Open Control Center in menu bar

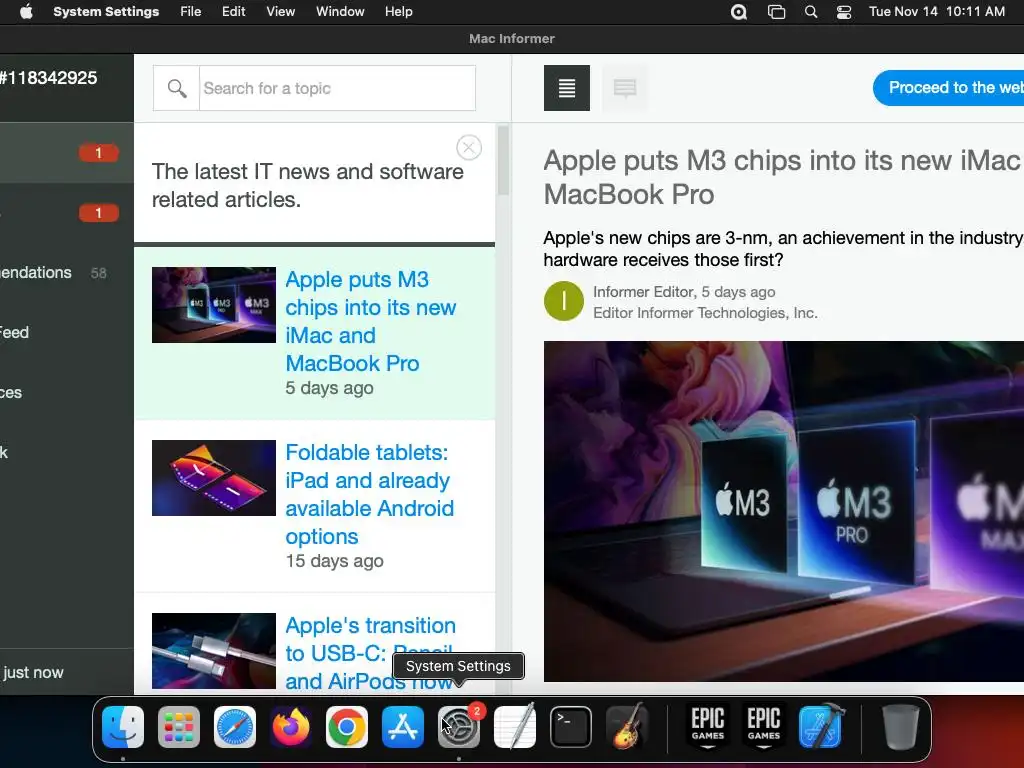[x=844, y=12]
